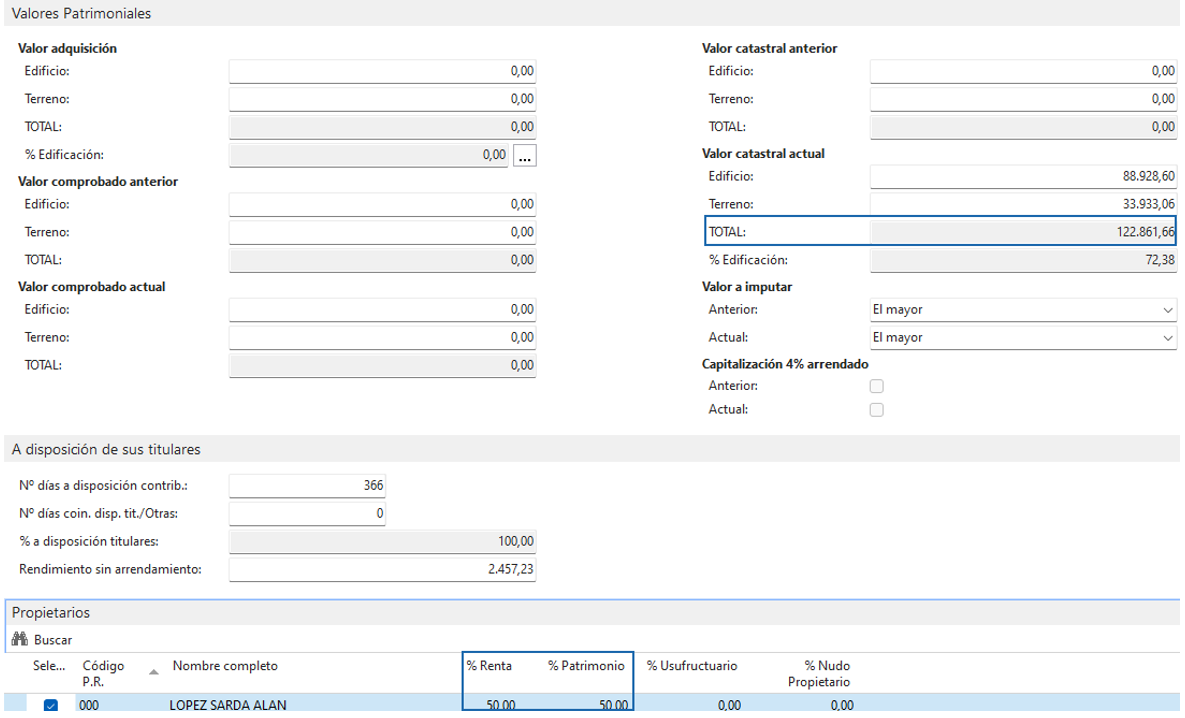Focus Edificio field under Valor catastral anterior

click(1023, 71)
